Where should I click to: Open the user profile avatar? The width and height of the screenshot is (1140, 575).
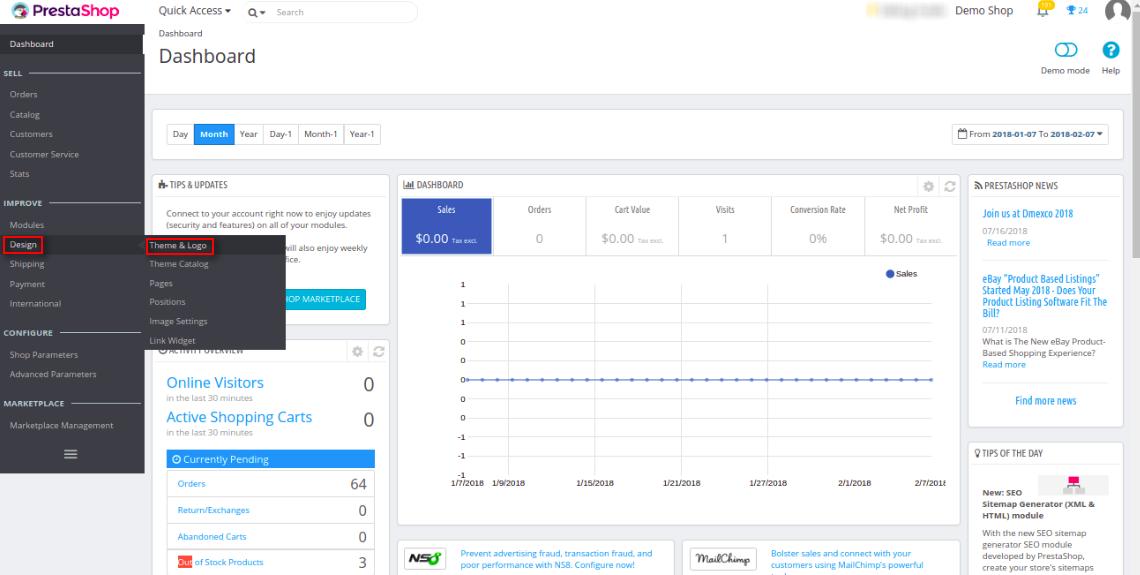pos(1118,12)
